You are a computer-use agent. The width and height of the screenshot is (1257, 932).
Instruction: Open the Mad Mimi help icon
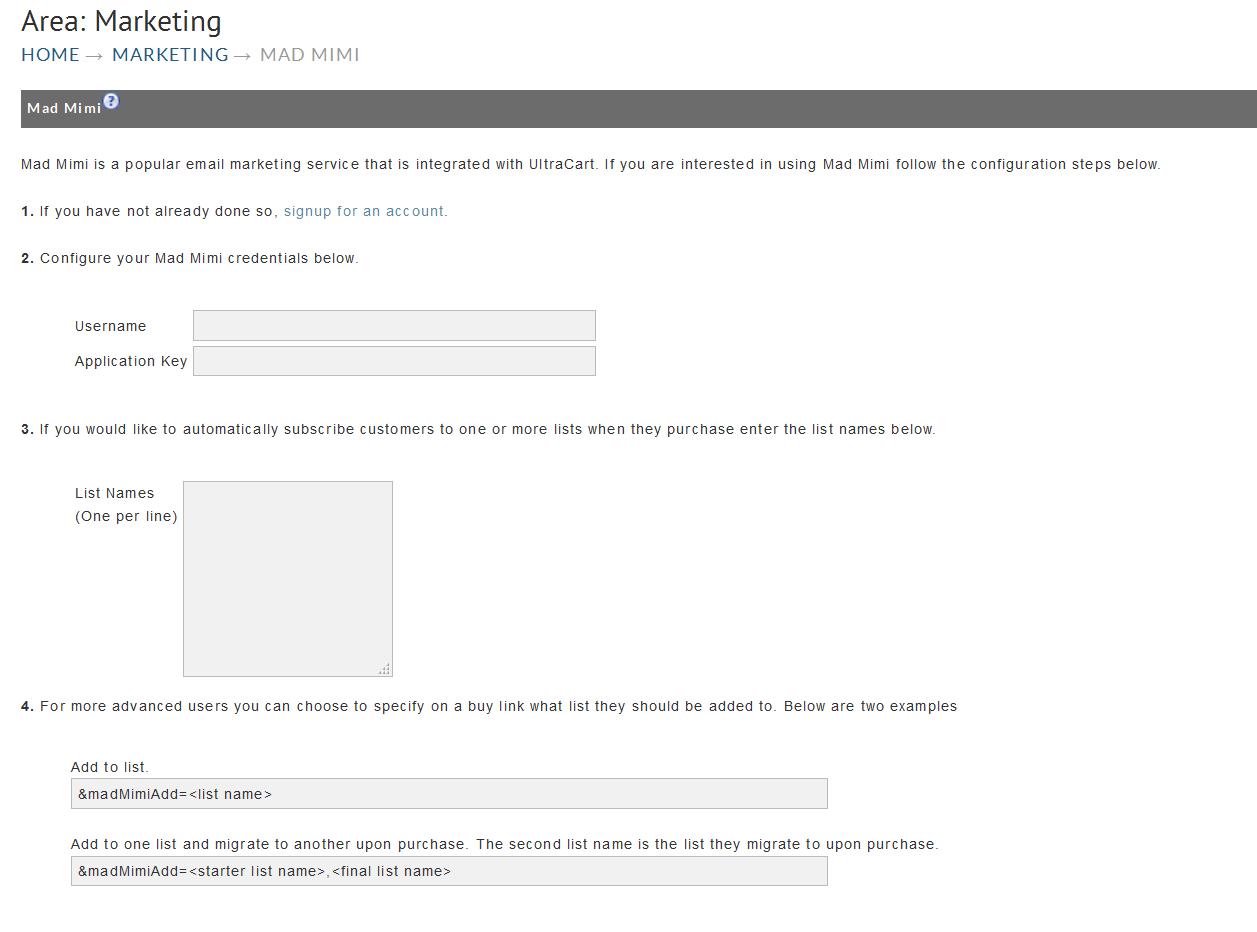point(111,101)
